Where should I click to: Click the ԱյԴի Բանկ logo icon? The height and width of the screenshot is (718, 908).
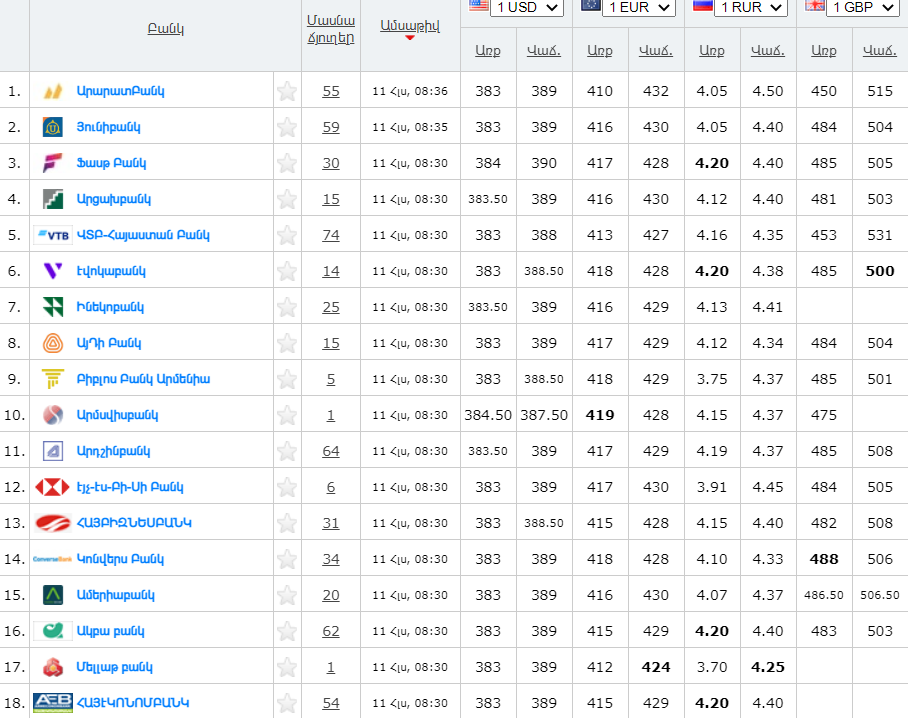53,343
